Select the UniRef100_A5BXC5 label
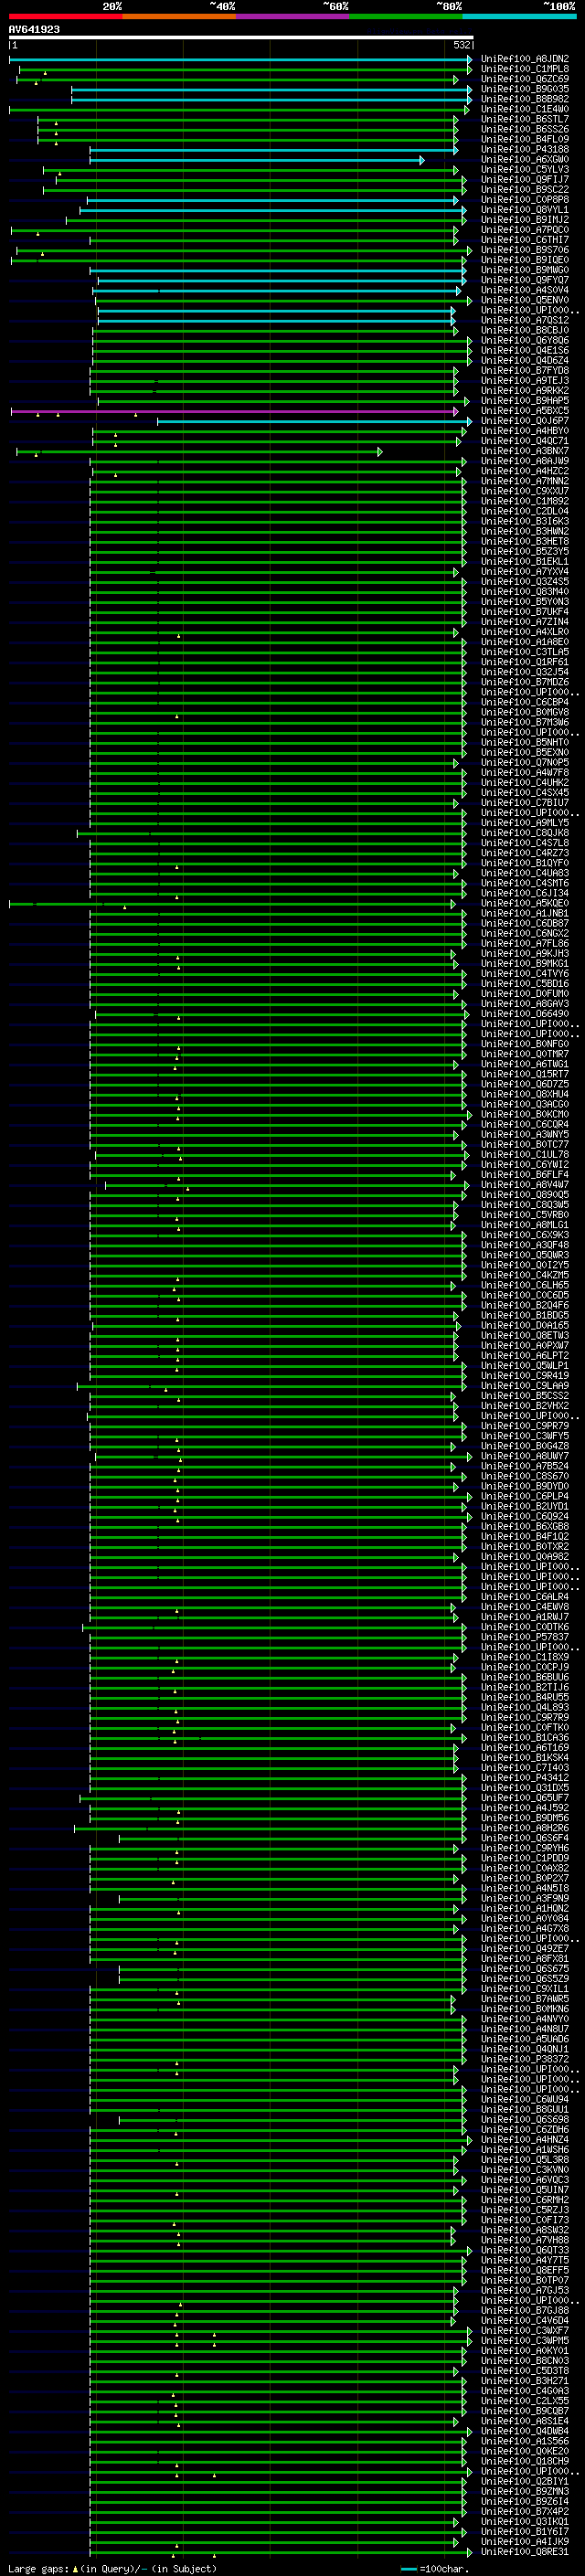Screen dimensions: 585x2576 [x=525, y=411]
